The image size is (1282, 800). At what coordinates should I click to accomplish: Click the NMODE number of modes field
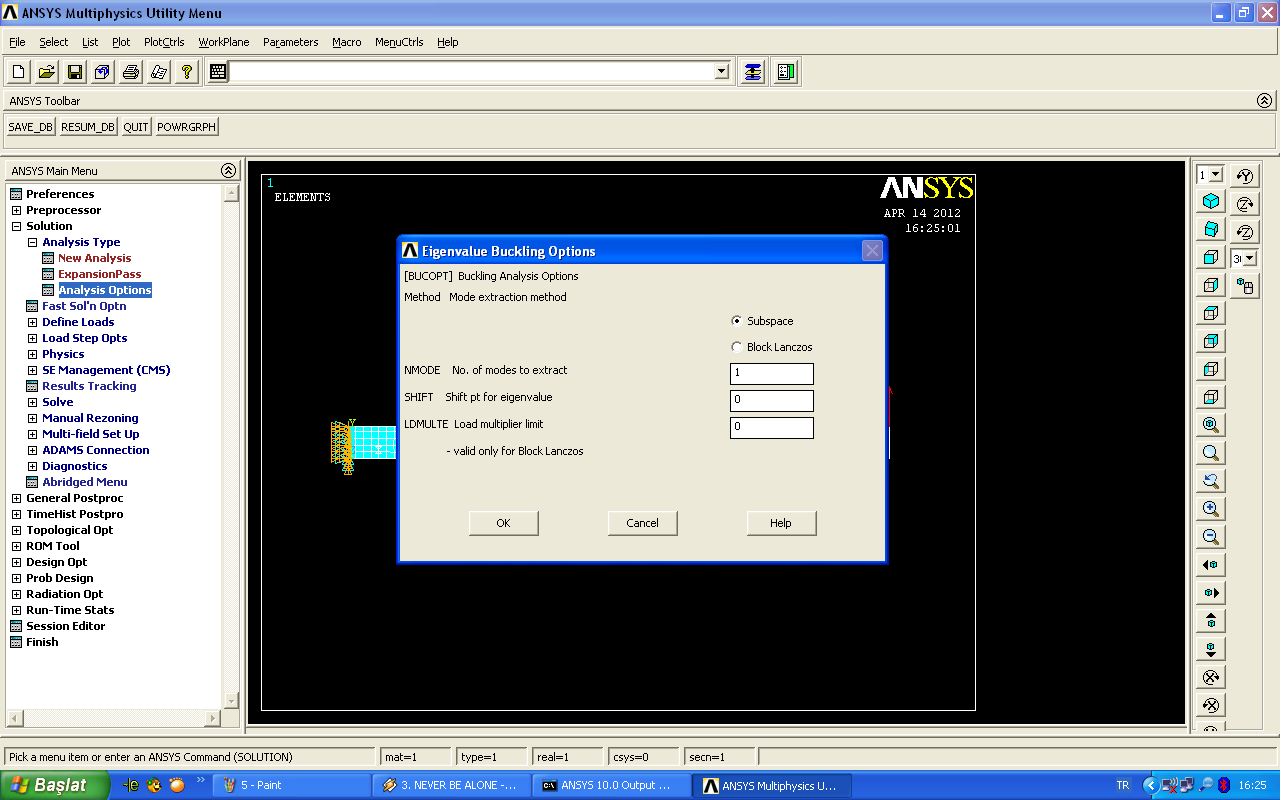coord(772,374)
